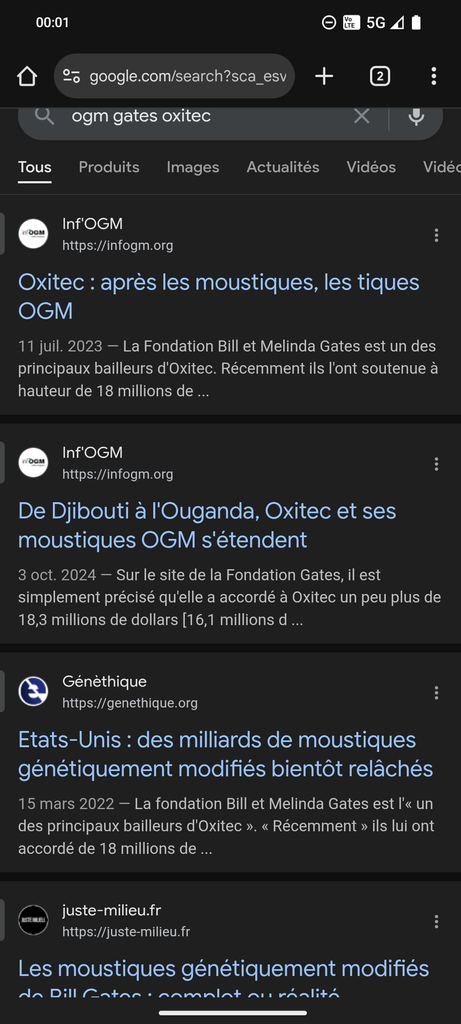This screenshot has height=1024, width=461.
Task: Open the tab switcher showing 2 tabs
Action: pyautogui.click(x=379, y=76)
